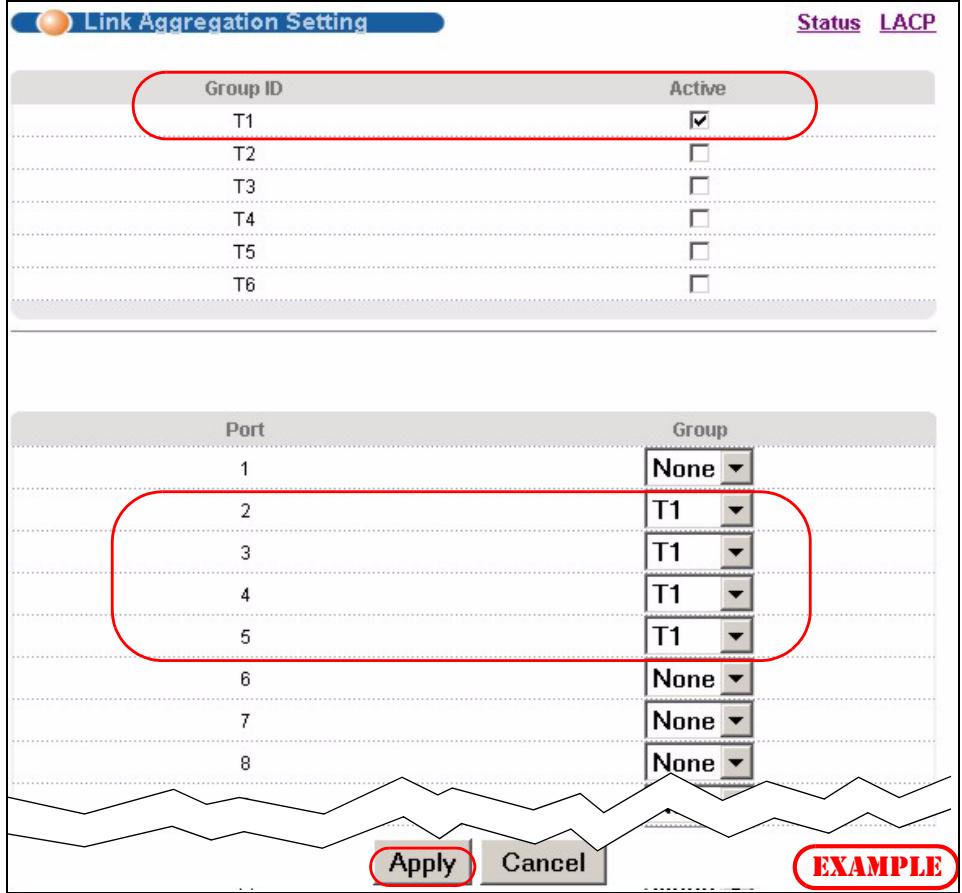Enable the Active checkbox for T4

699,218
